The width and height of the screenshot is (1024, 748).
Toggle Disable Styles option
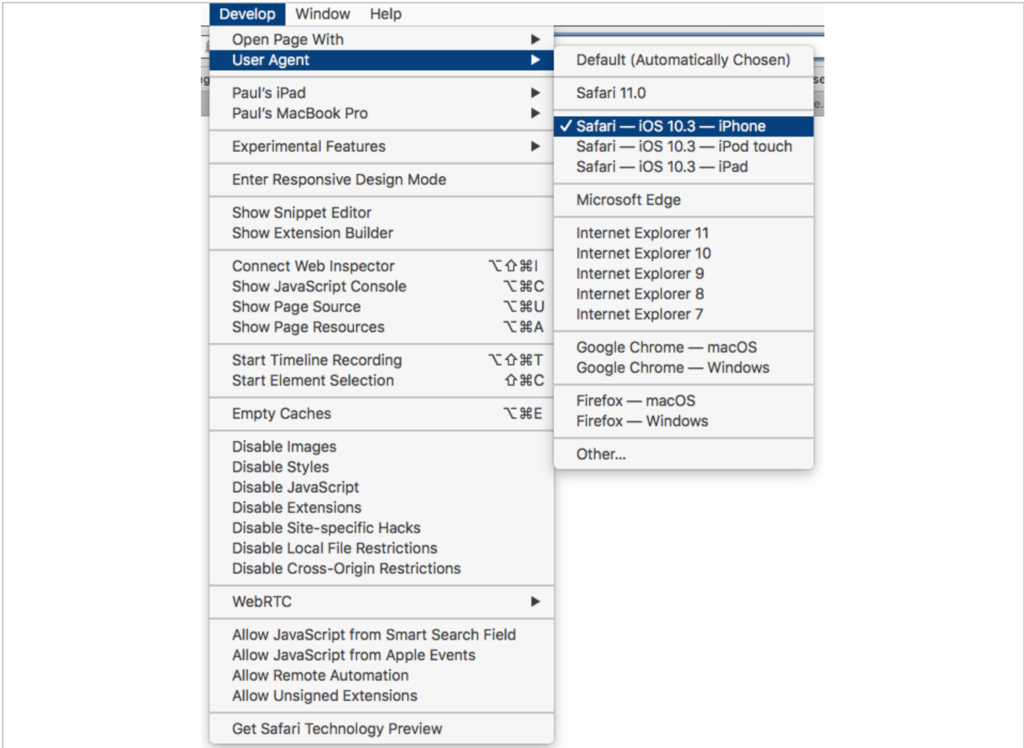(381, 468)
